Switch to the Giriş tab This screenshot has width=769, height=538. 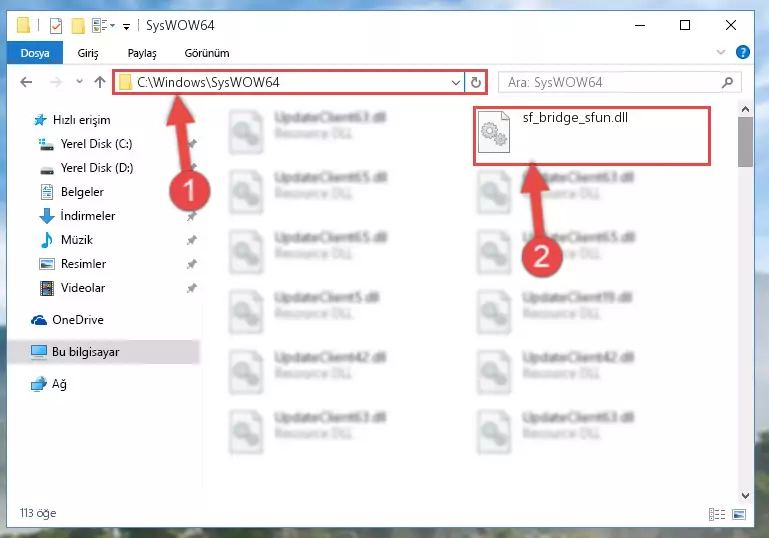(x=88, y=53)
